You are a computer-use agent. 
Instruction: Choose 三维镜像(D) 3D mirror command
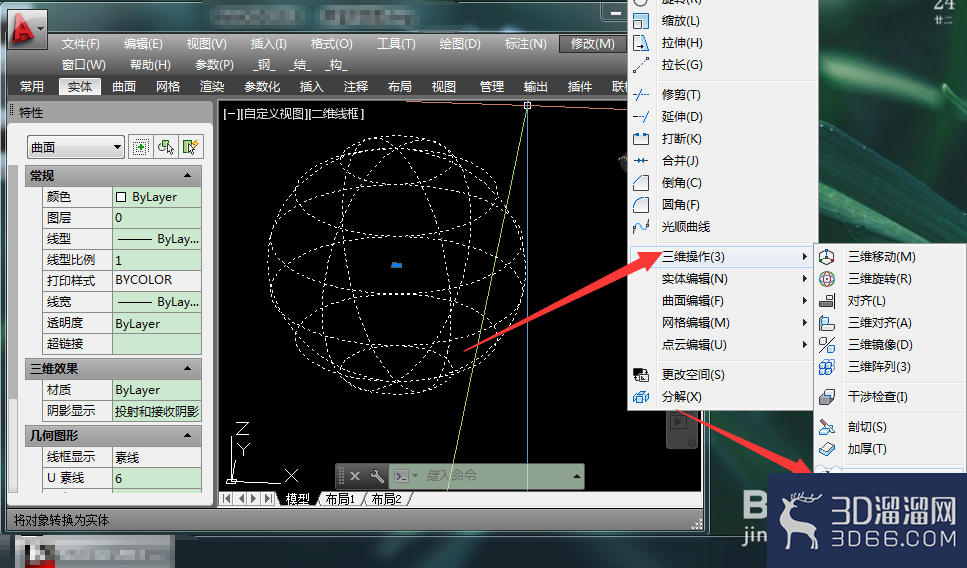880,345
